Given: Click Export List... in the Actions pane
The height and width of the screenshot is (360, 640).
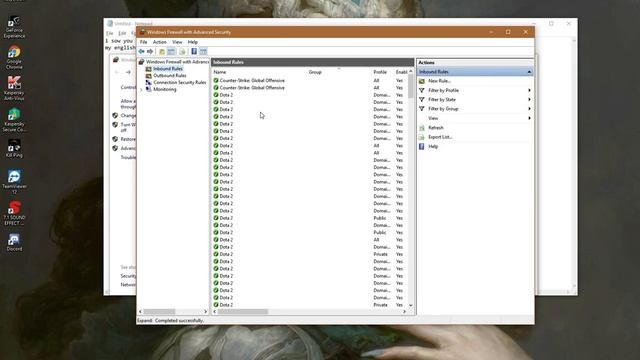Looking at the screenshot, I should pyautogui.click(x=440, y=137).
